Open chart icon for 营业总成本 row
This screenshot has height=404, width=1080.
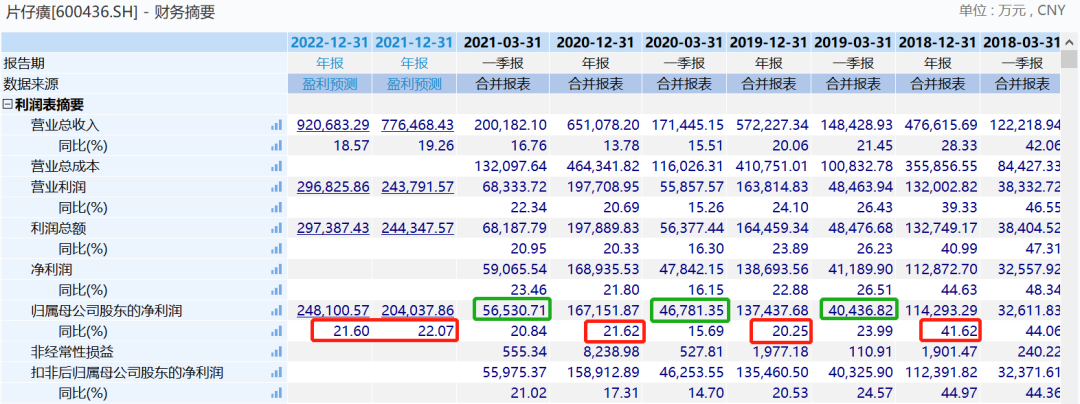[x=277, y=167]
